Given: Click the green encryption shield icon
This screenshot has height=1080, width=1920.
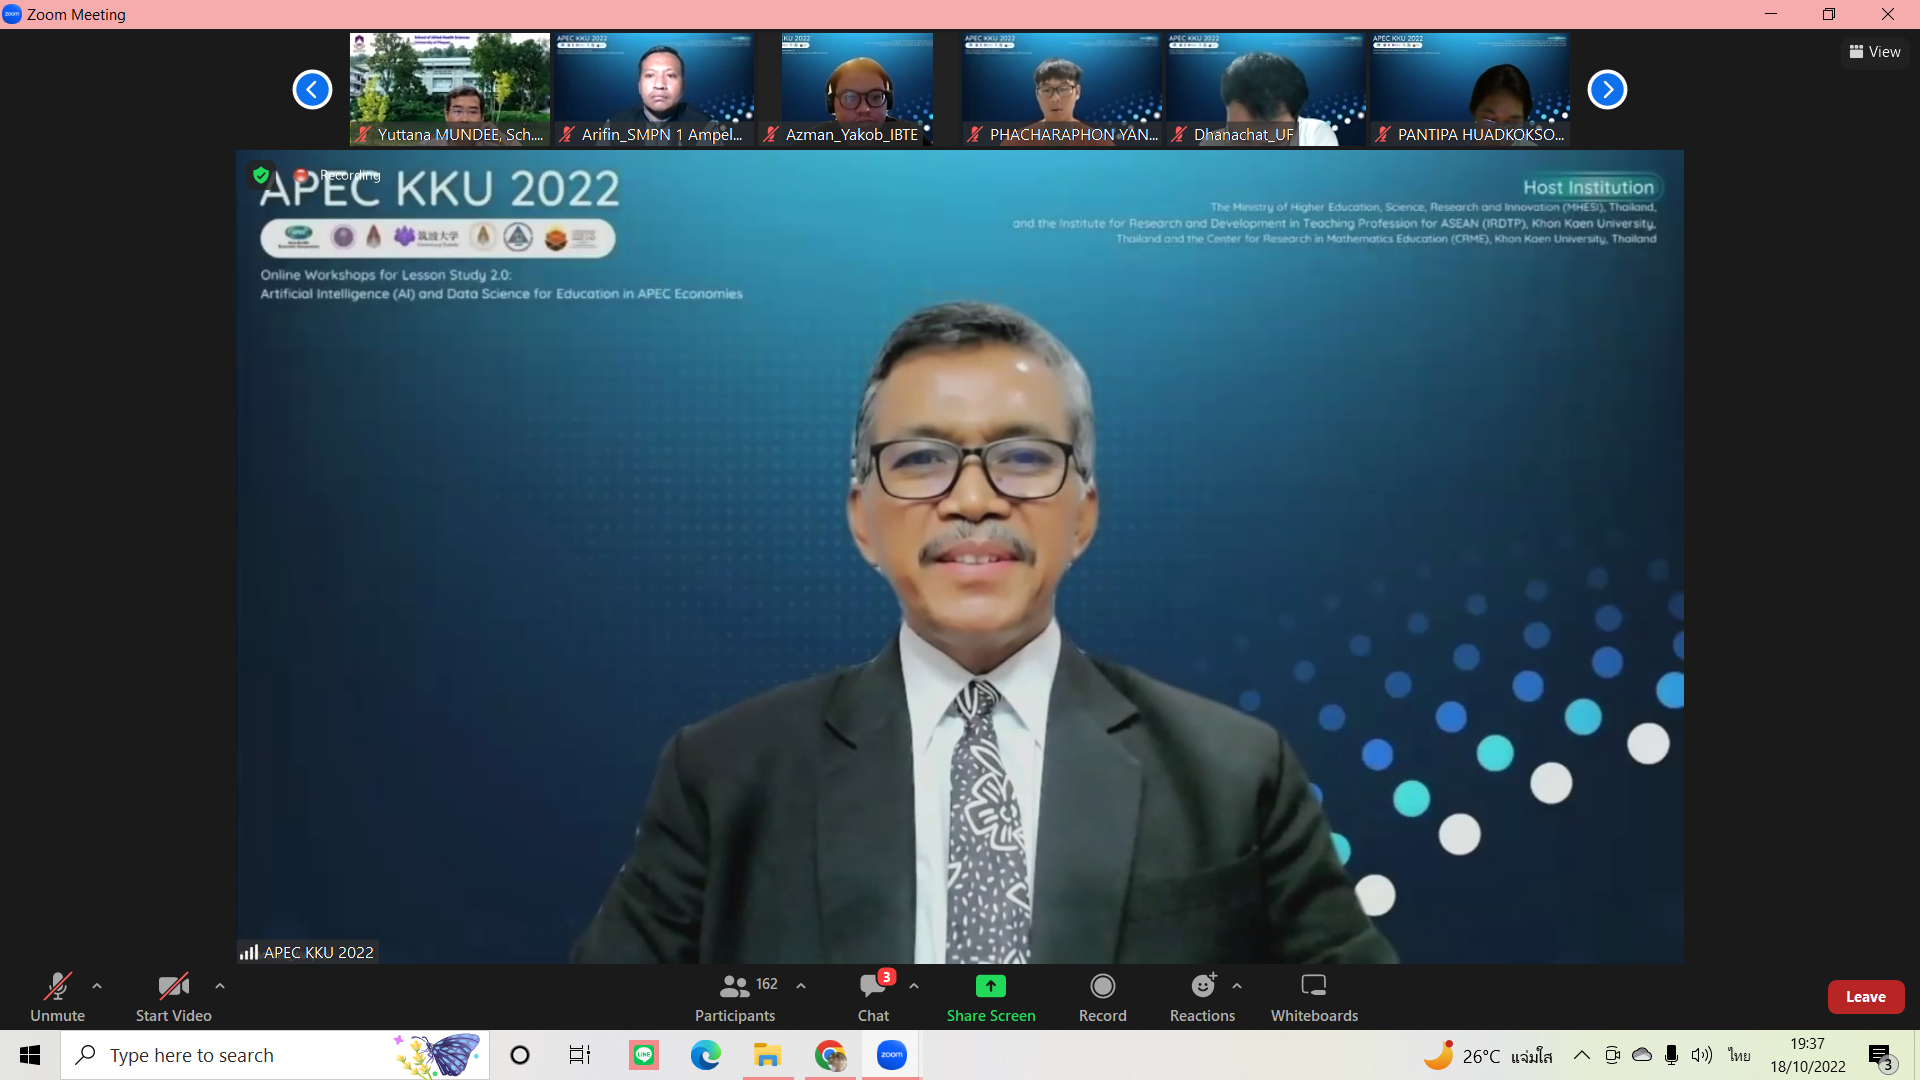Looking at the screenshot, I should click(261, 175).
